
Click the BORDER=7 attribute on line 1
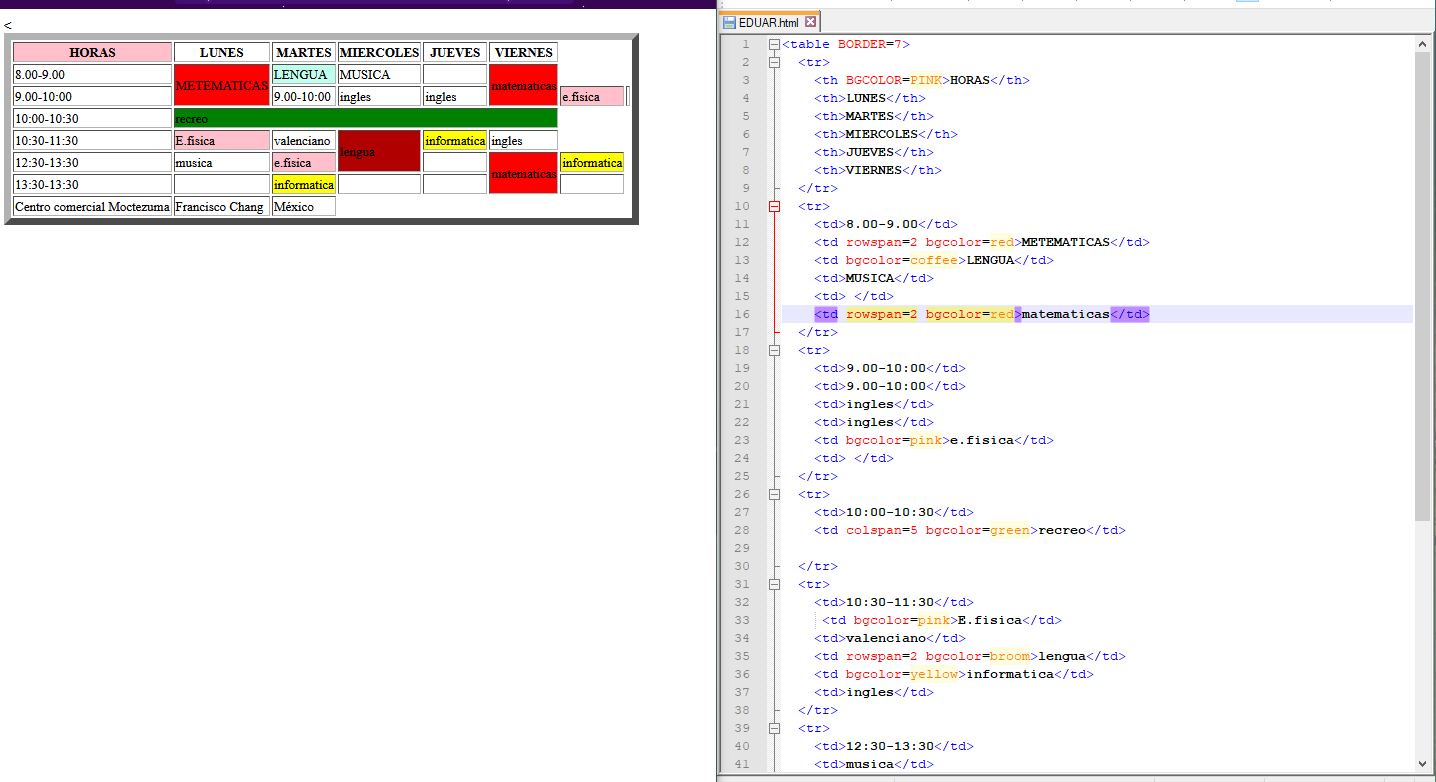click(x=870, y=44)
